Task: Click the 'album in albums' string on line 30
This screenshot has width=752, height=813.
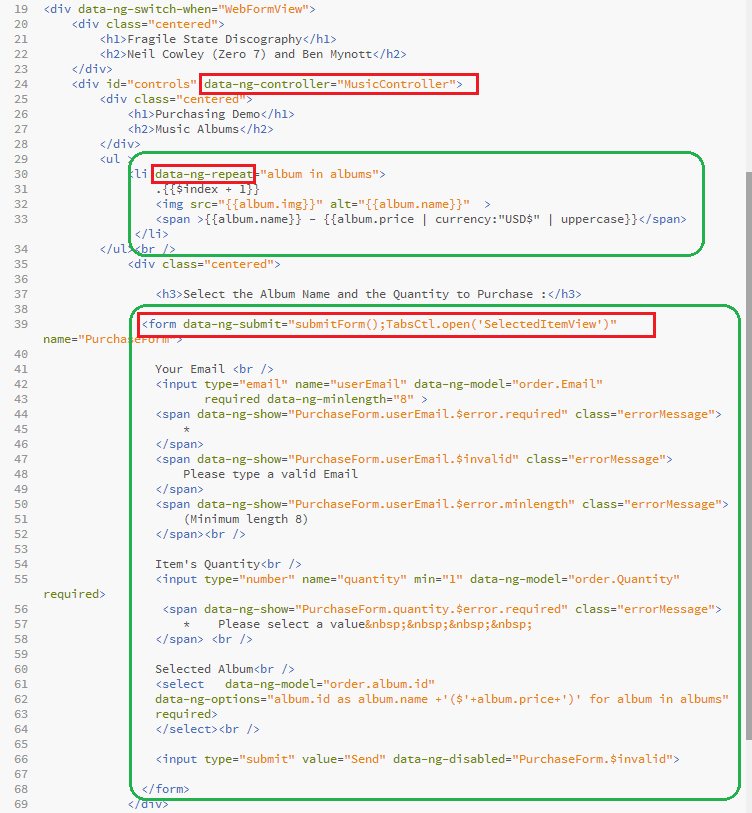Action: click(319, 174)
